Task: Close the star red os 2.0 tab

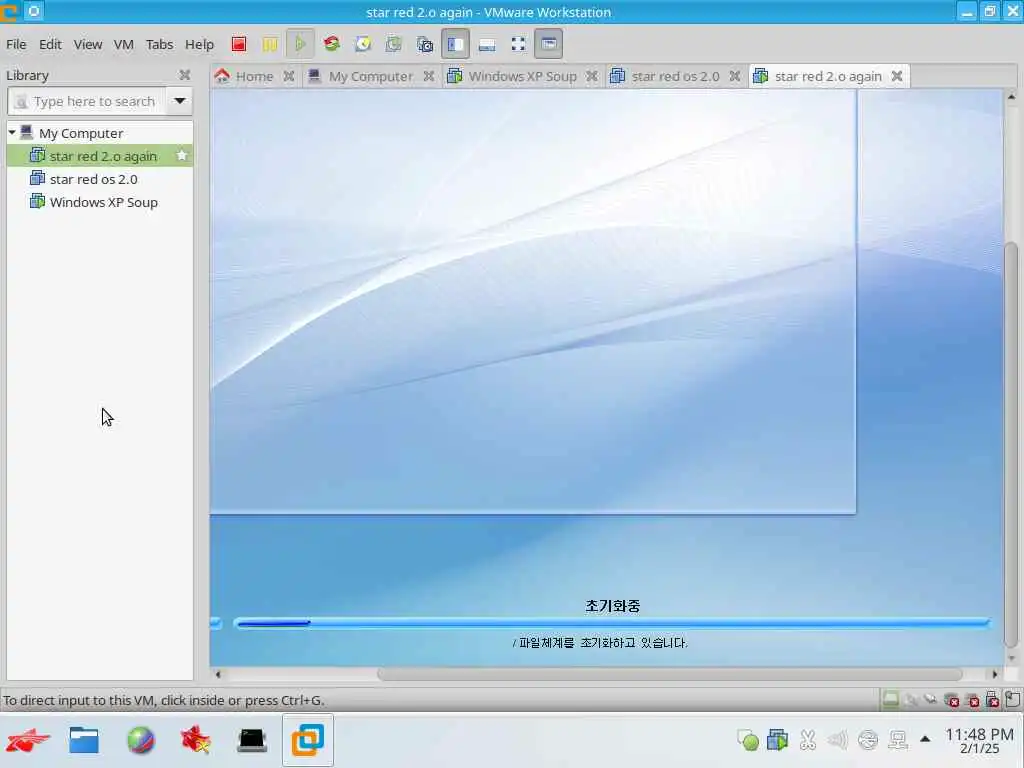Action: click(x=735, y=76)
